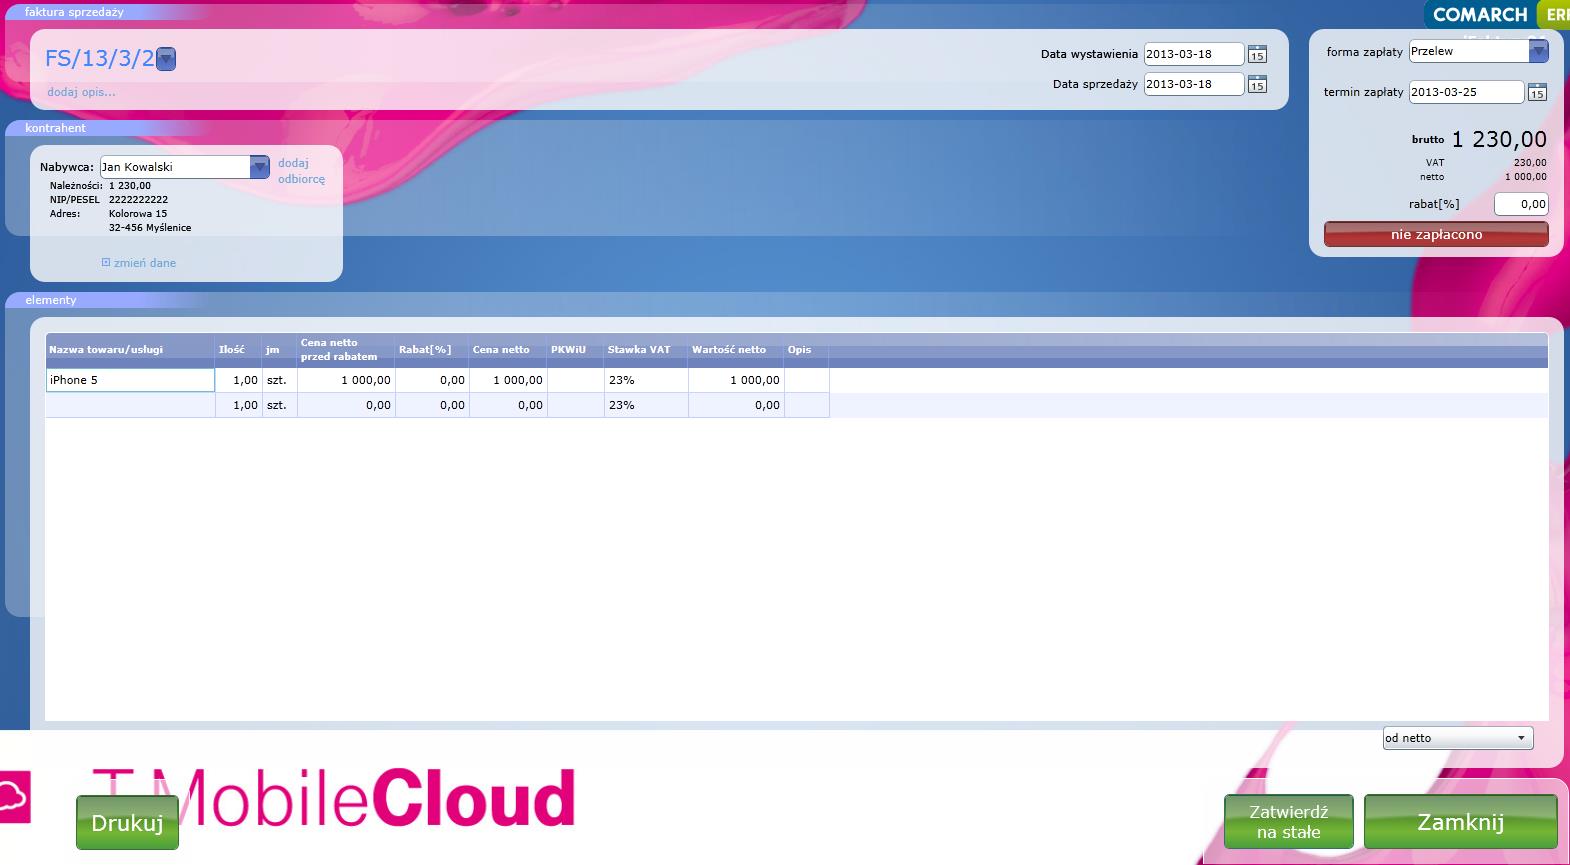Click the Drukuj button

tap(127, 822)
